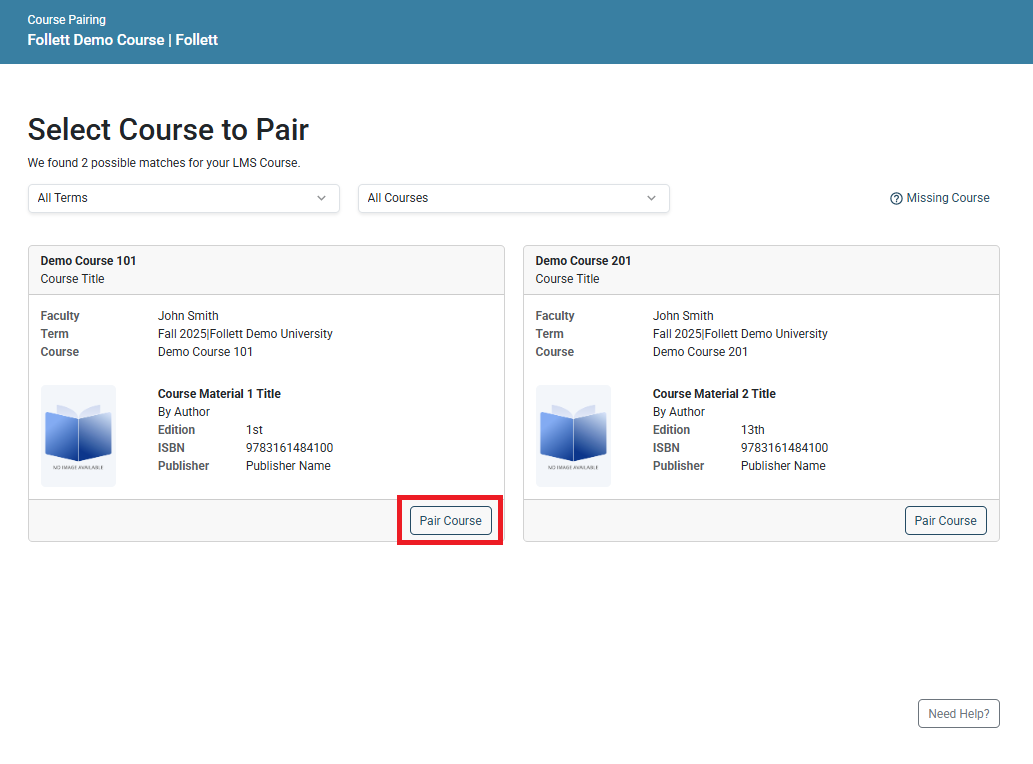Click the question mark icon beside Missing Course
Image resolution: width=1033 pixels, height=764 pixels.
pyautogui.click(x=895, y=198)
